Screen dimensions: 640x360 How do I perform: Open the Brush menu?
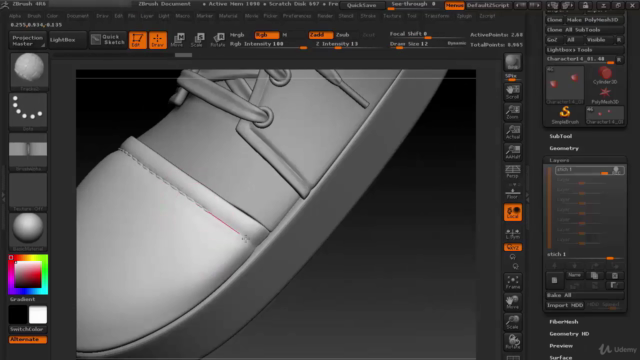click(34, 16)
